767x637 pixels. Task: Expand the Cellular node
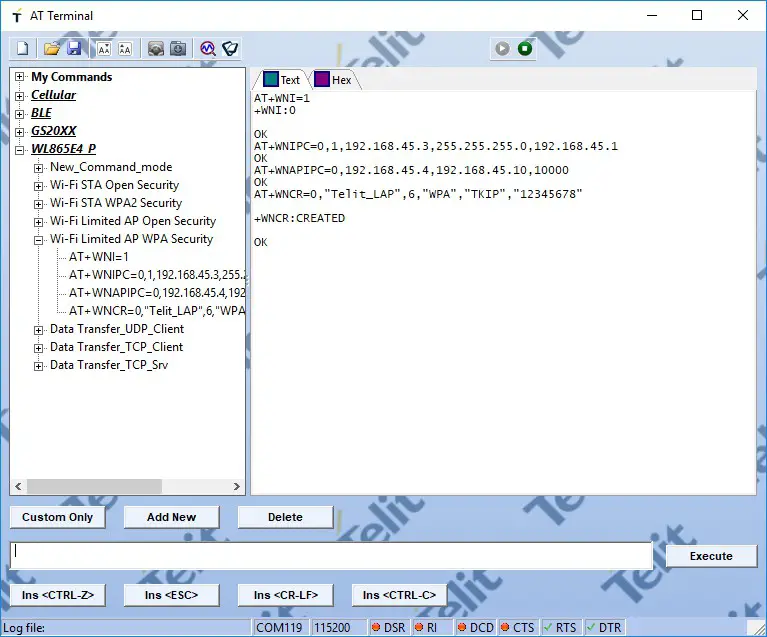pos(19,96)
